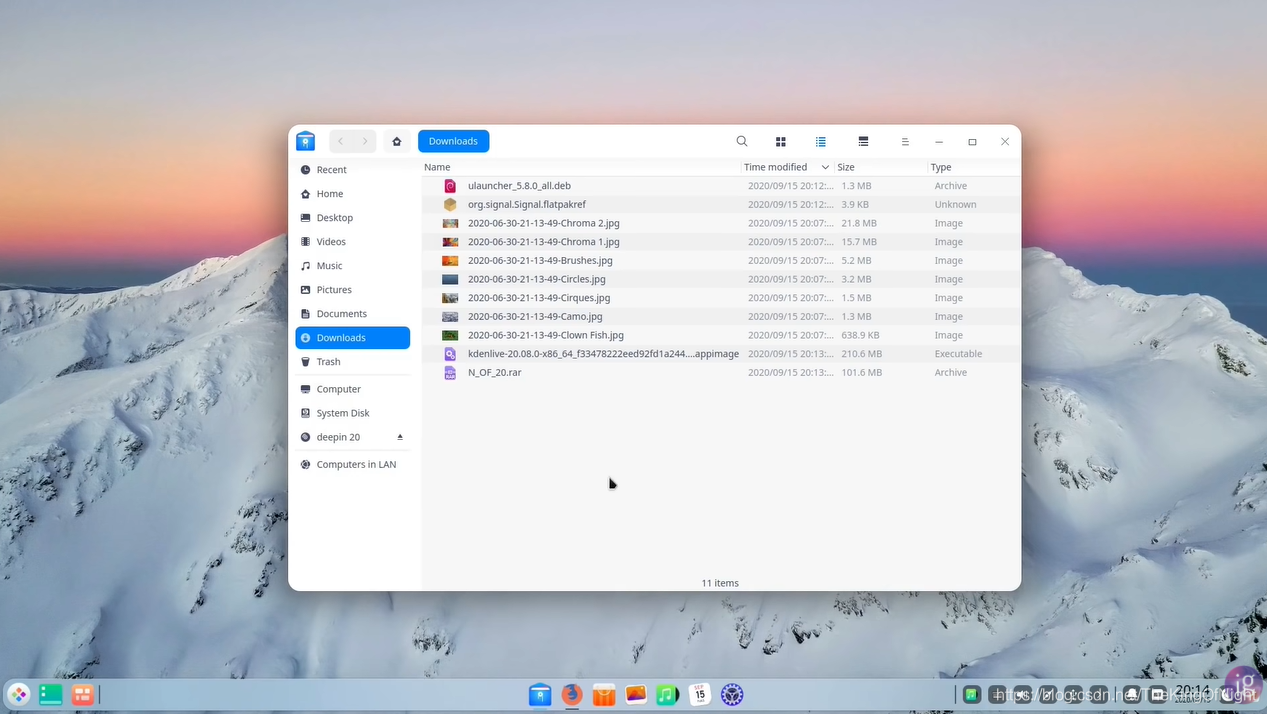Click the 638.9 KB size cell
1267x714 pixels.
point(860,335)
